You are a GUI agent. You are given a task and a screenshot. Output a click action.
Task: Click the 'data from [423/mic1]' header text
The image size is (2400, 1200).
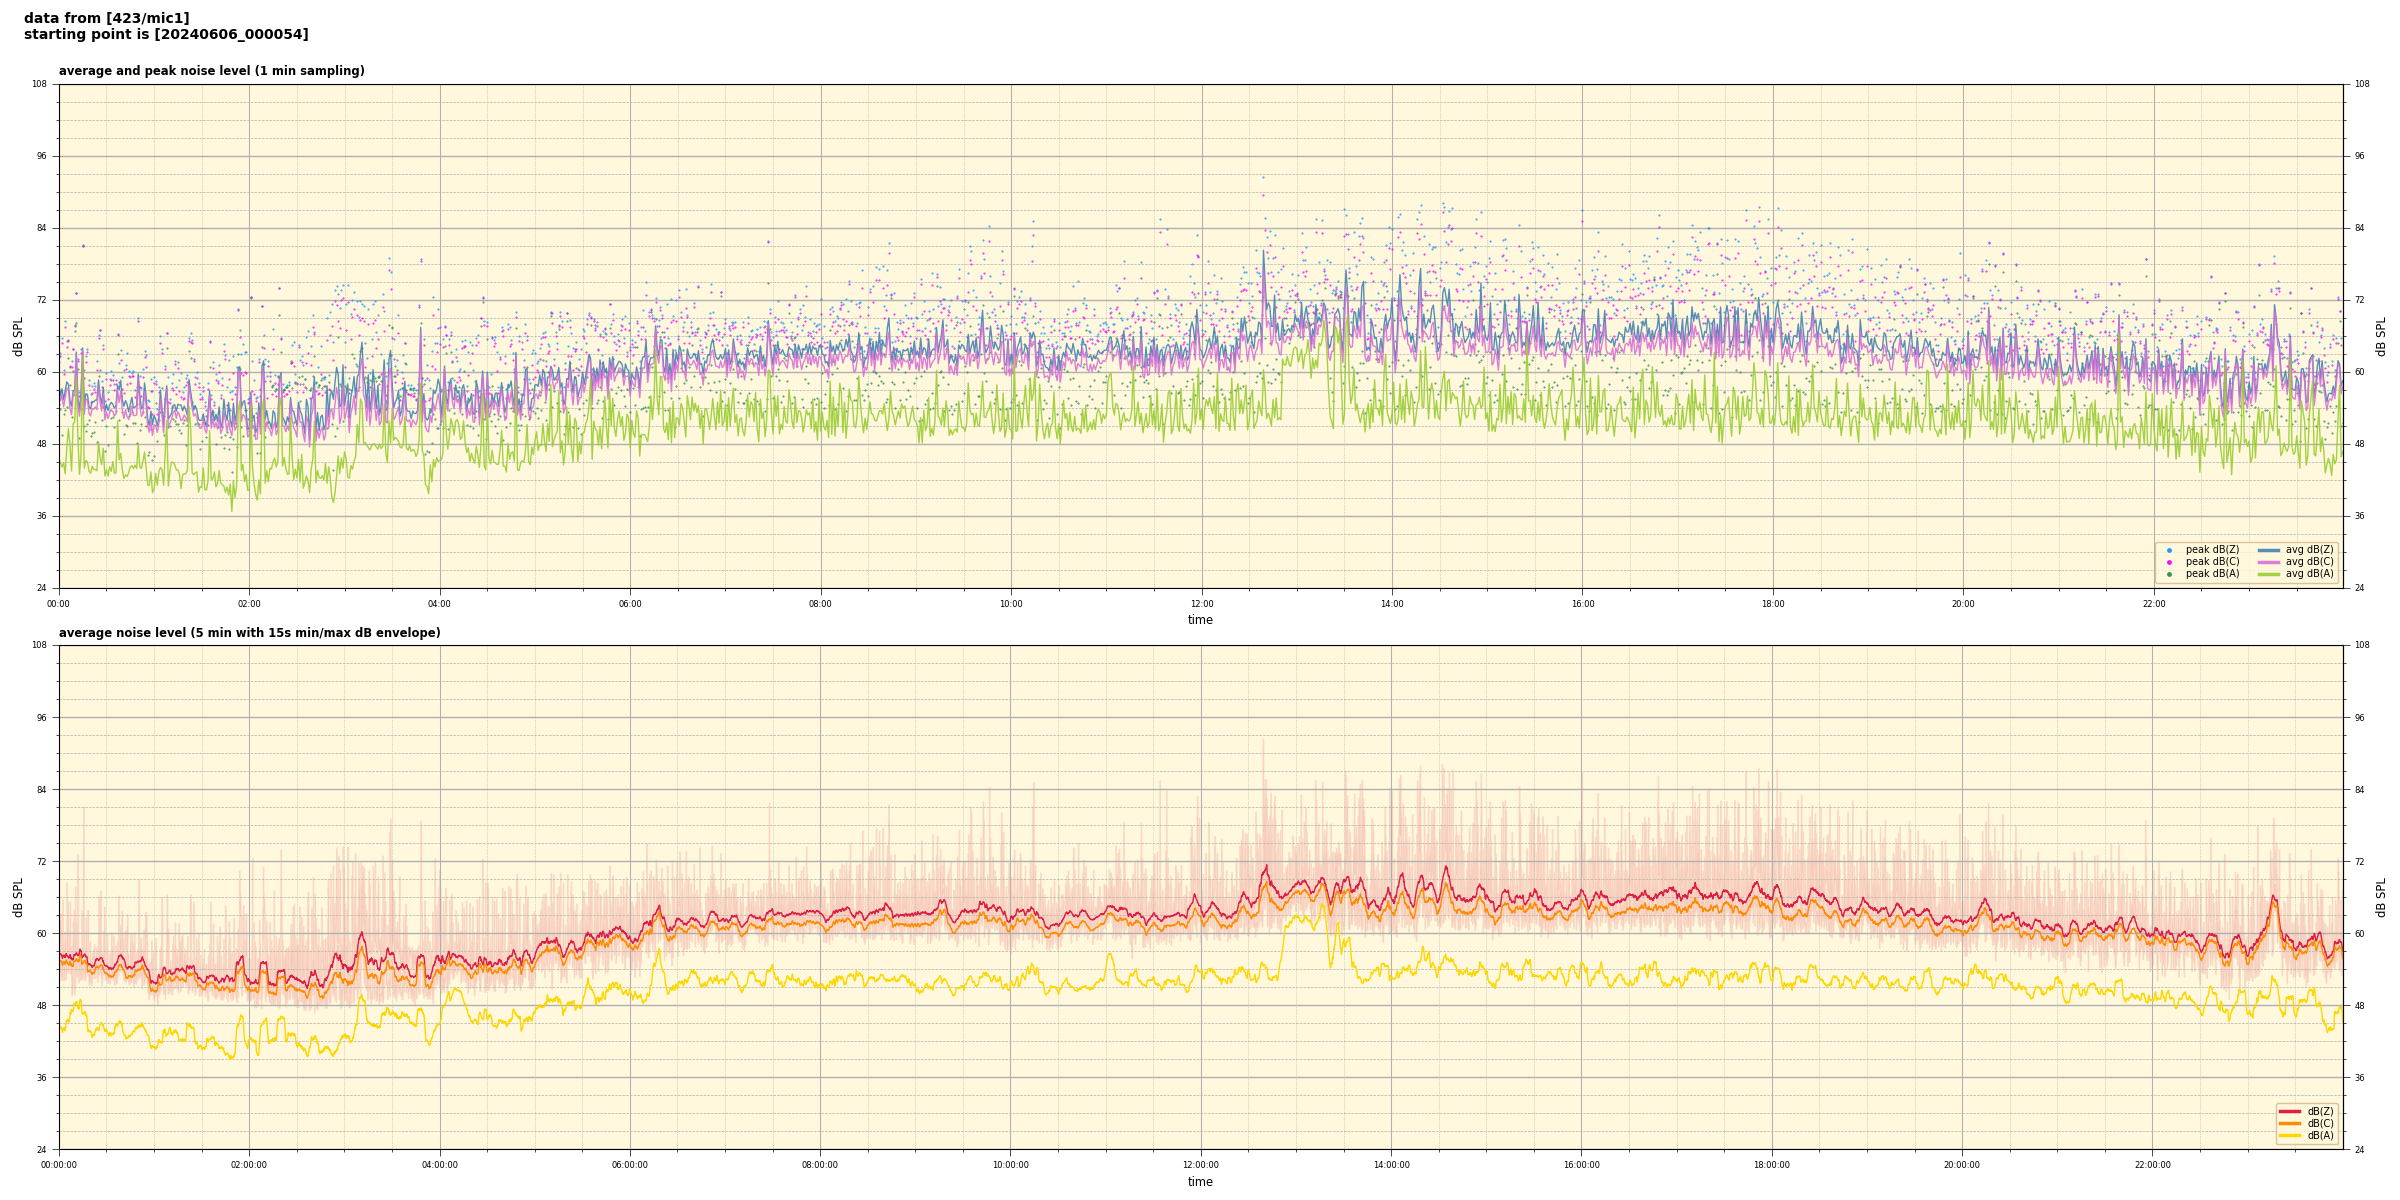click(106, 18)
